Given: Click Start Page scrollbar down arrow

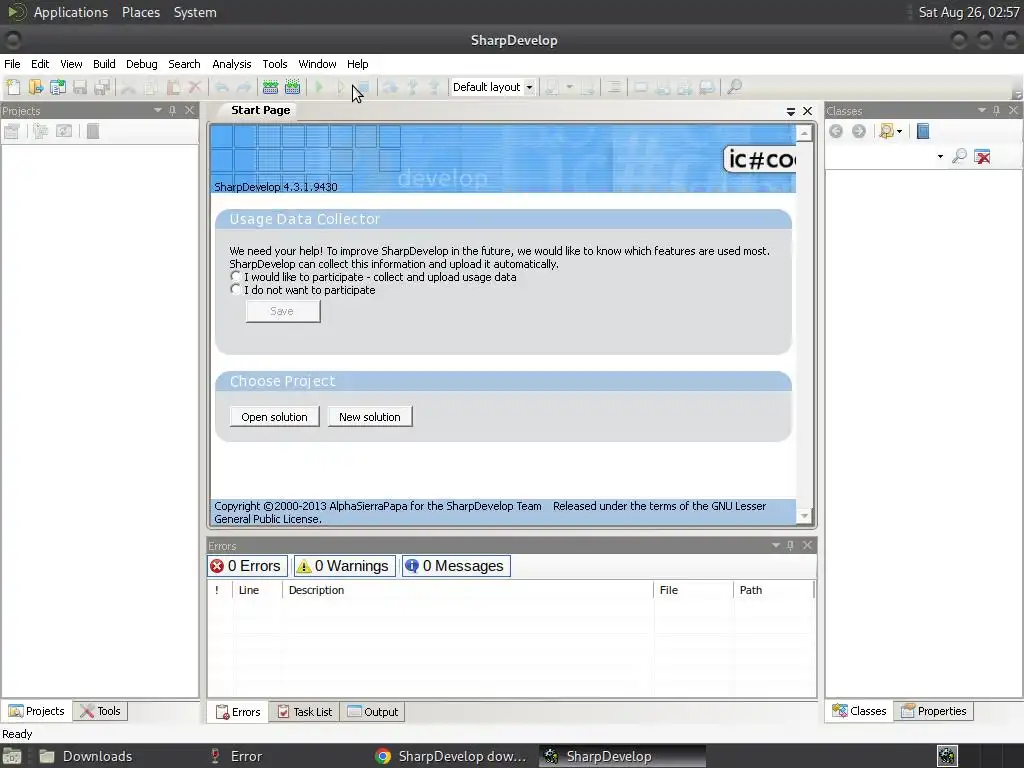Looking at the screenshot, I should pyautogui.click(x=804, y=516).
